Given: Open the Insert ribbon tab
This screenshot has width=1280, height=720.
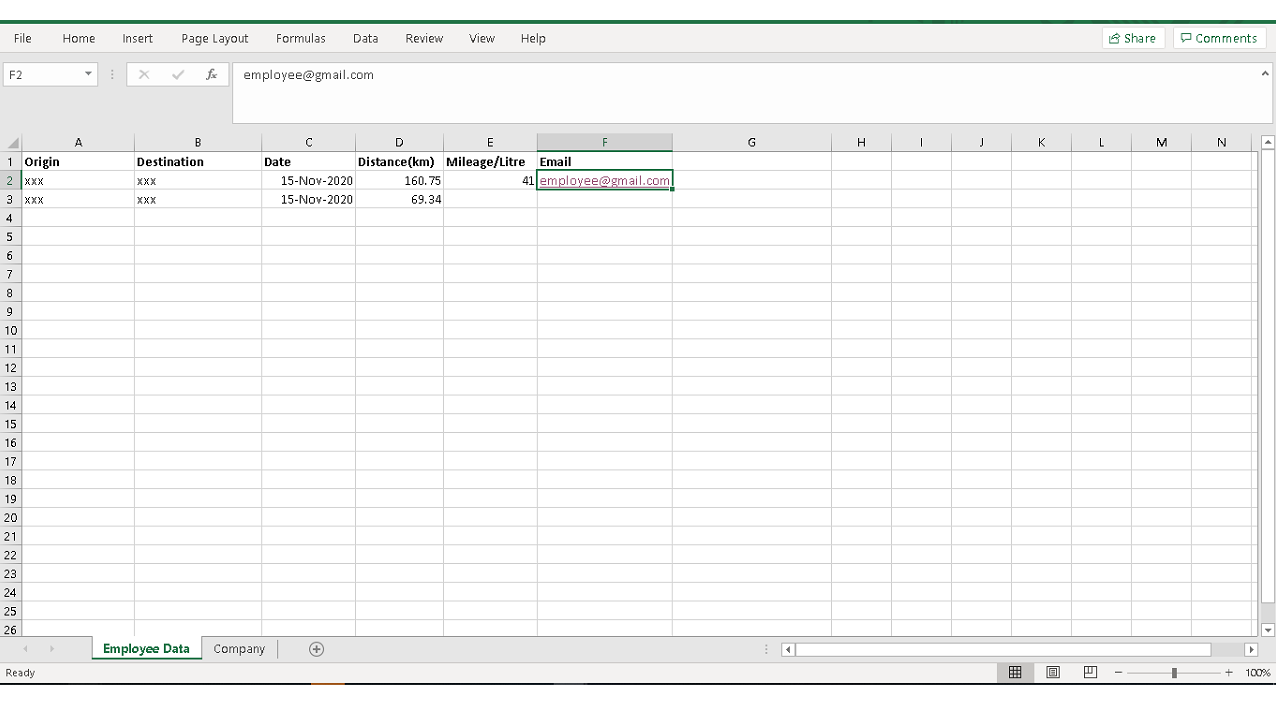Looking at the screenshot, I should tap(138, 38).
